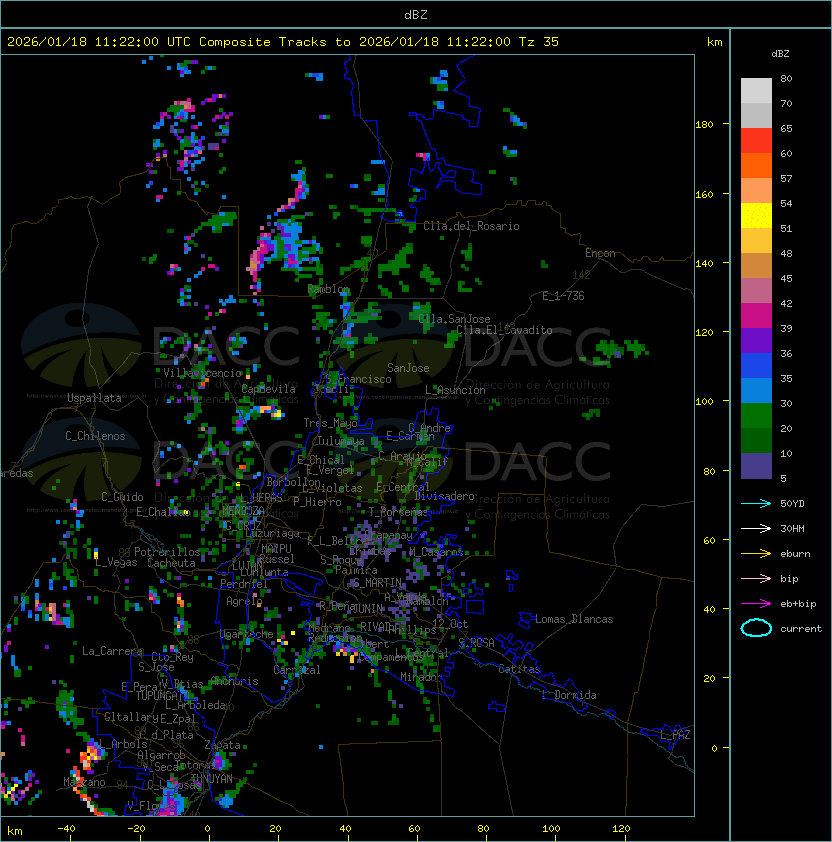Click the 'Cila.del_Rosario' map label
832x842 pixels.
tap(471, 226)
